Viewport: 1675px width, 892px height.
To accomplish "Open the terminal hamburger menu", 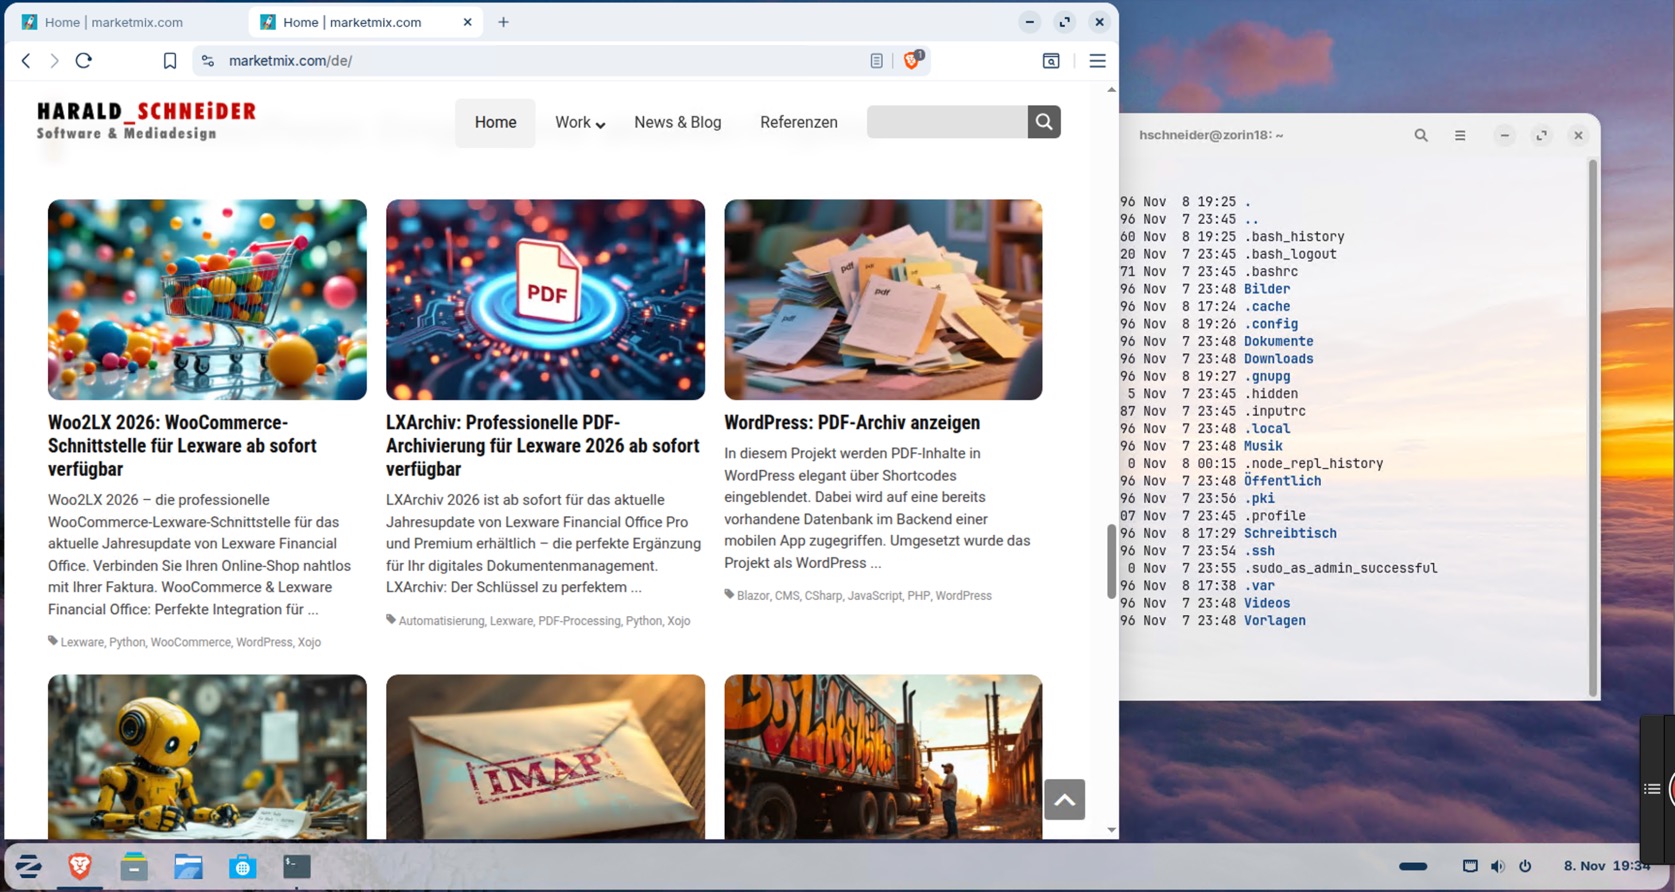I will tap(1460, 135).
